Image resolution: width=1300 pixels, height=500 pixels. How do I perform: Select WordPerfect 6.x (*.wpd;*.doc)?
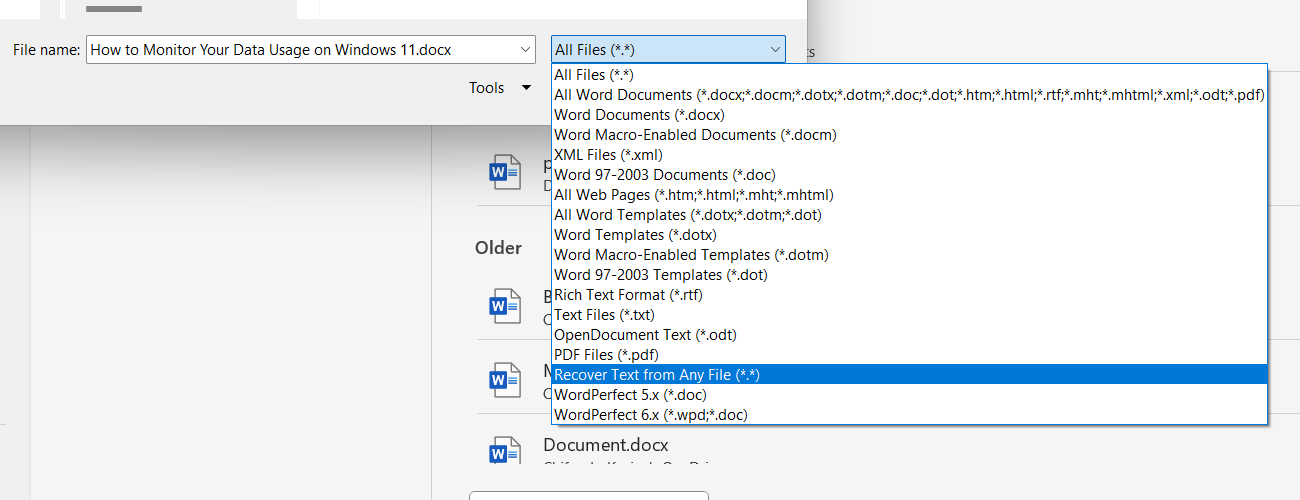coord(909,415)
